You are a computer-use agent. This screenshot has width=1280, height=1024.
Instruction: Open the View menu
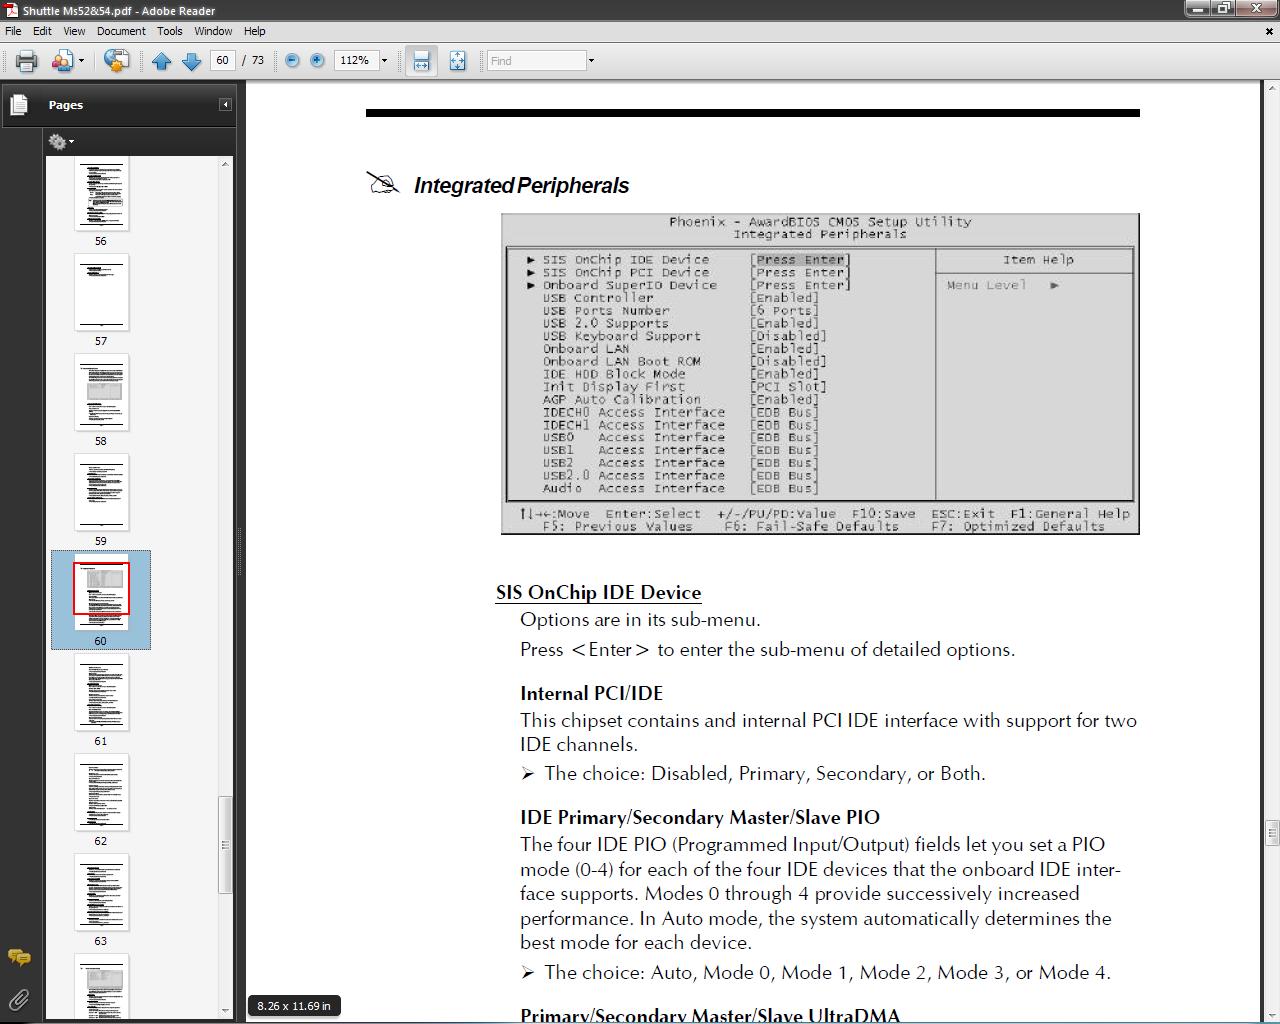tap(74, 31)
